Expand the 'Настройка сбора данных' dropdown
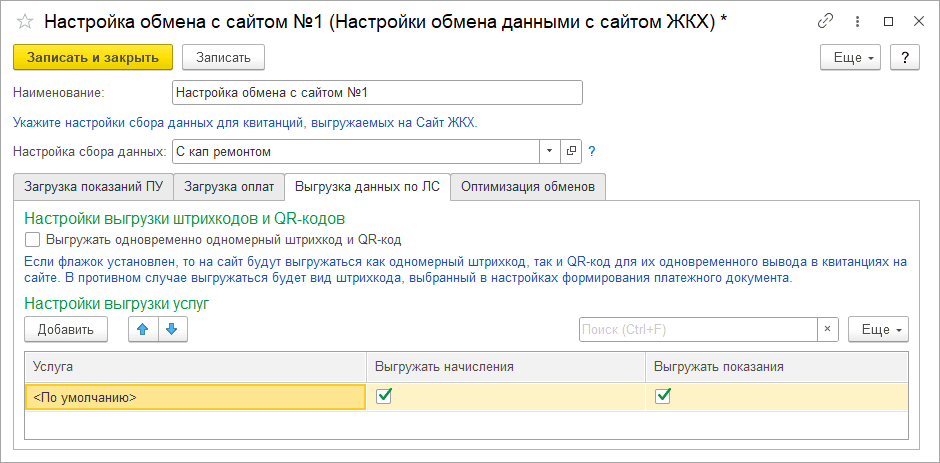 [550, 151]
